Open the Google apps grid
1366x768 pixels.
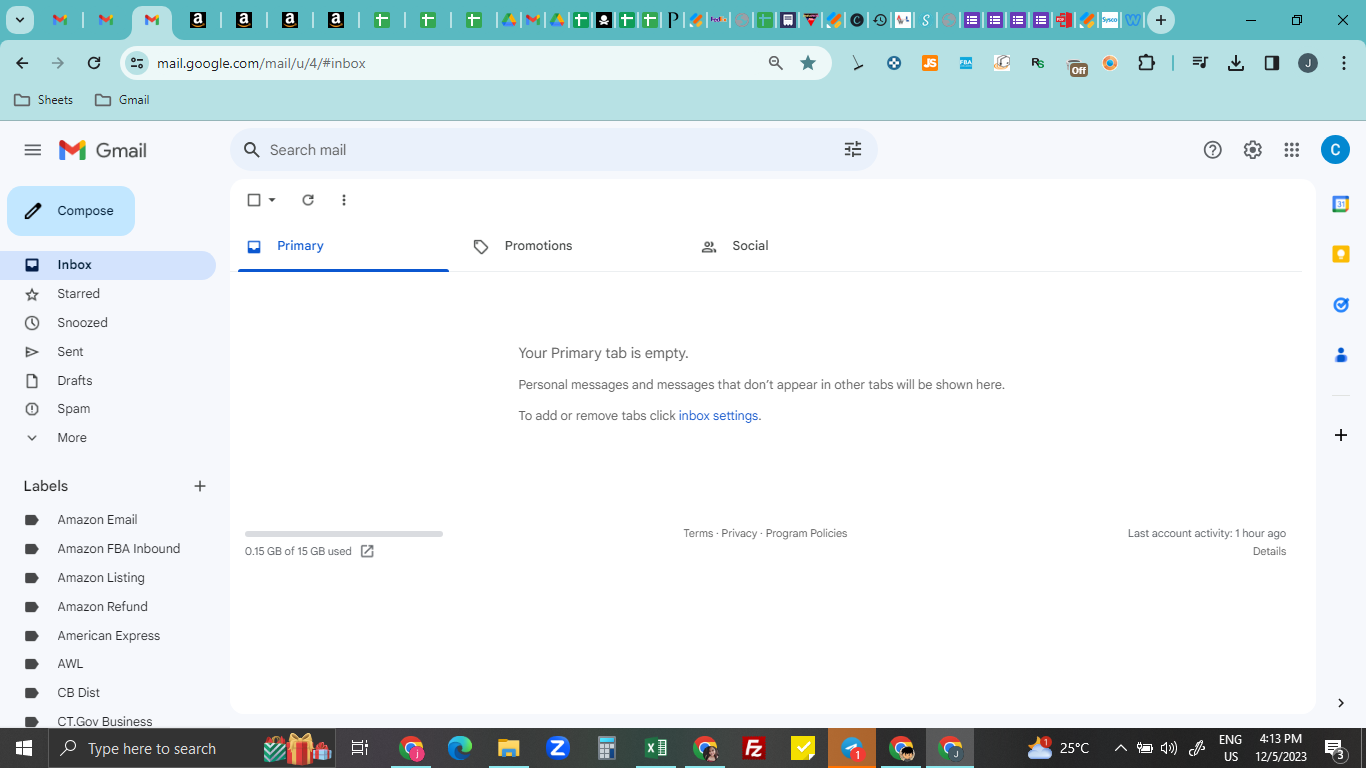coord(1292,150)
